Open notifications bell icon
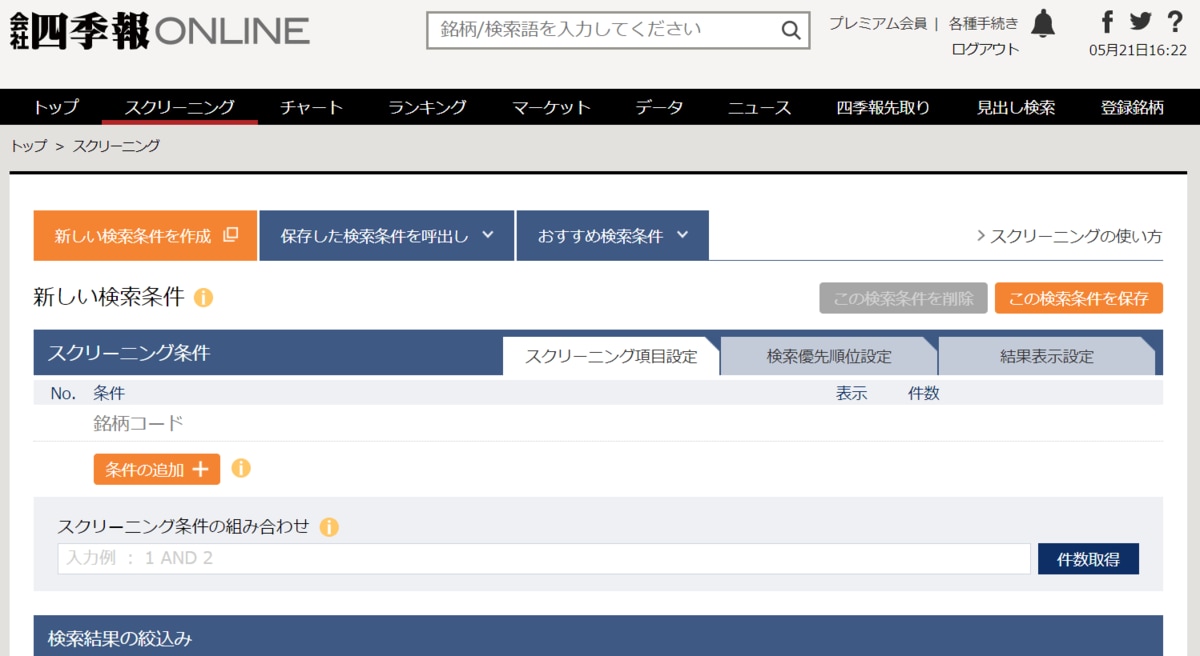The width and height of the screenshot is (1200, 656). click(1043, 23)
